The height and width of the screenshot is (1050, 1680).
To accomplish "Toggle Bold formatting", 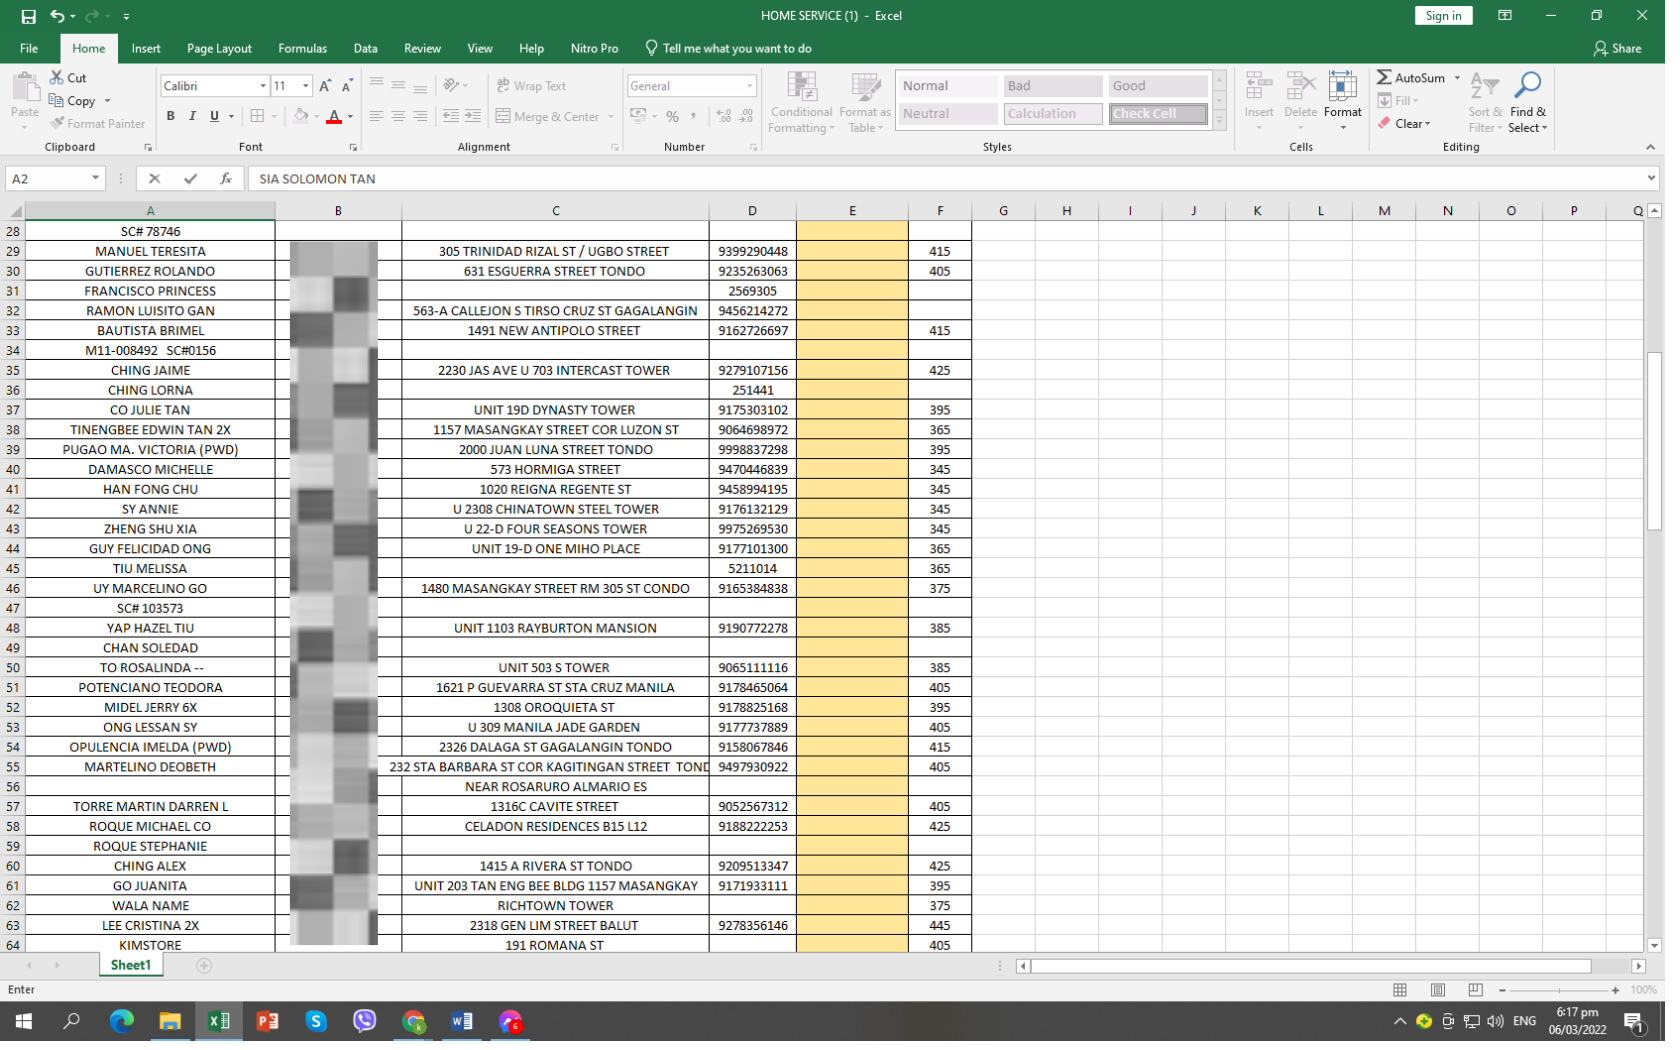I will tap(171, 117).
